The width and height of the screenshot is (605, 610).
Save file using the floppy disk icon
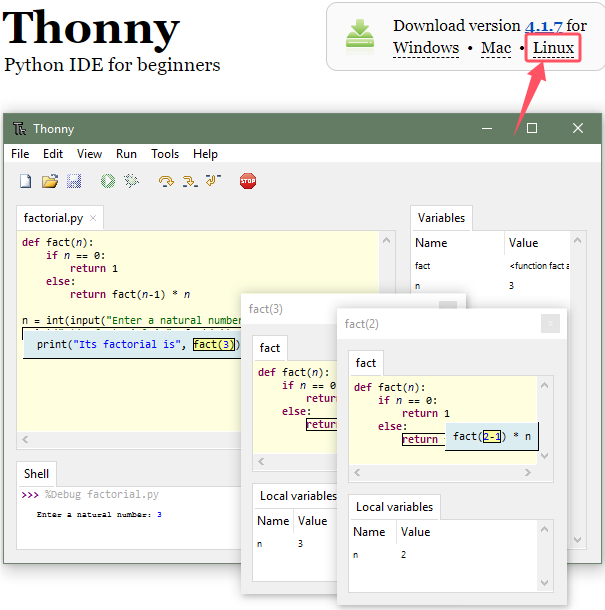pos(74,181)
